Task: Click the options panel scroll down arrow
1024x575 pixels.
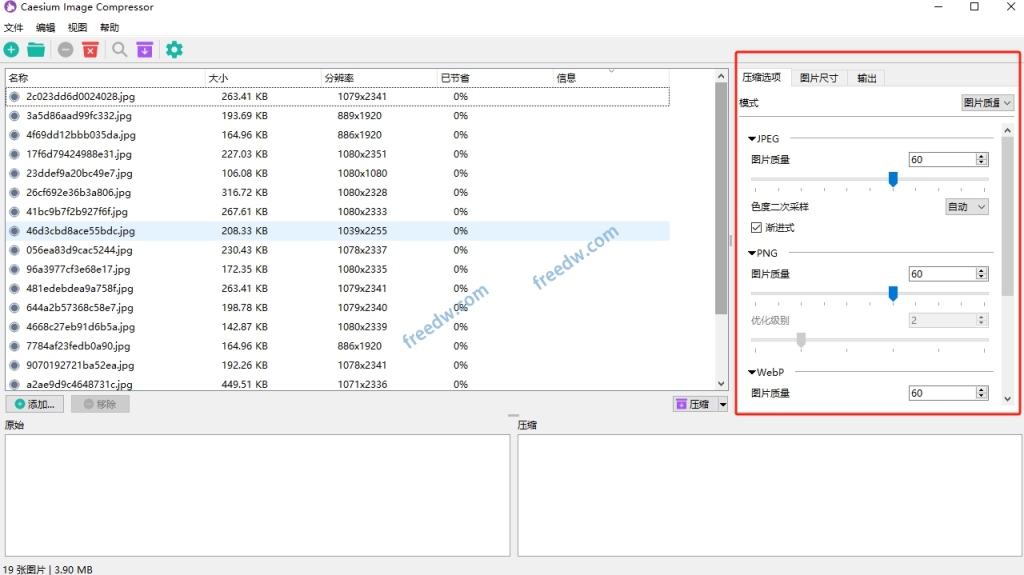Action: [x=1007, y=399]
